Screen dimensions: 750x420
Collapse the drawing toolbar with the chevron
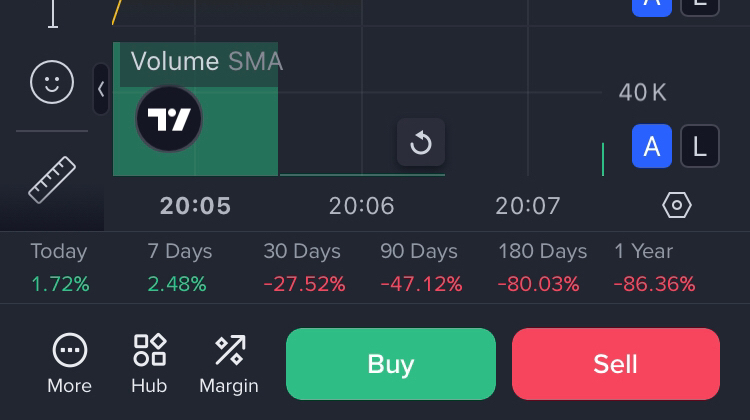(x=101, y=90)
